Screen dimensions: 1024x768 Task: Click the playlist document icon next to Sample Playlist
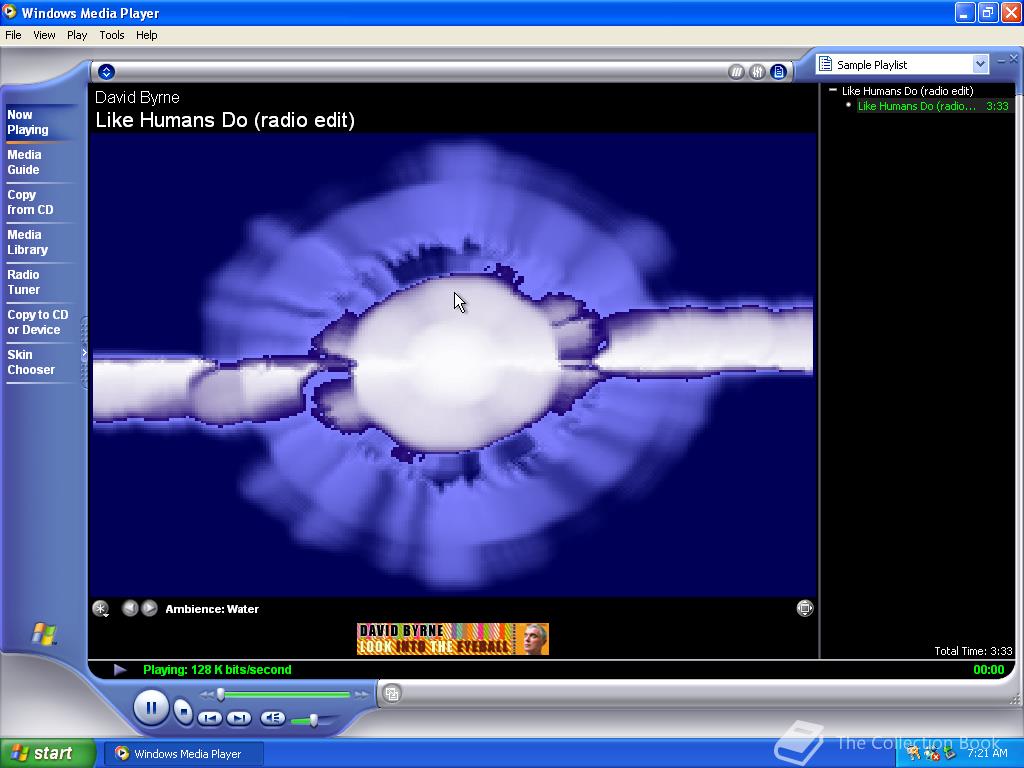pos(825,64)
